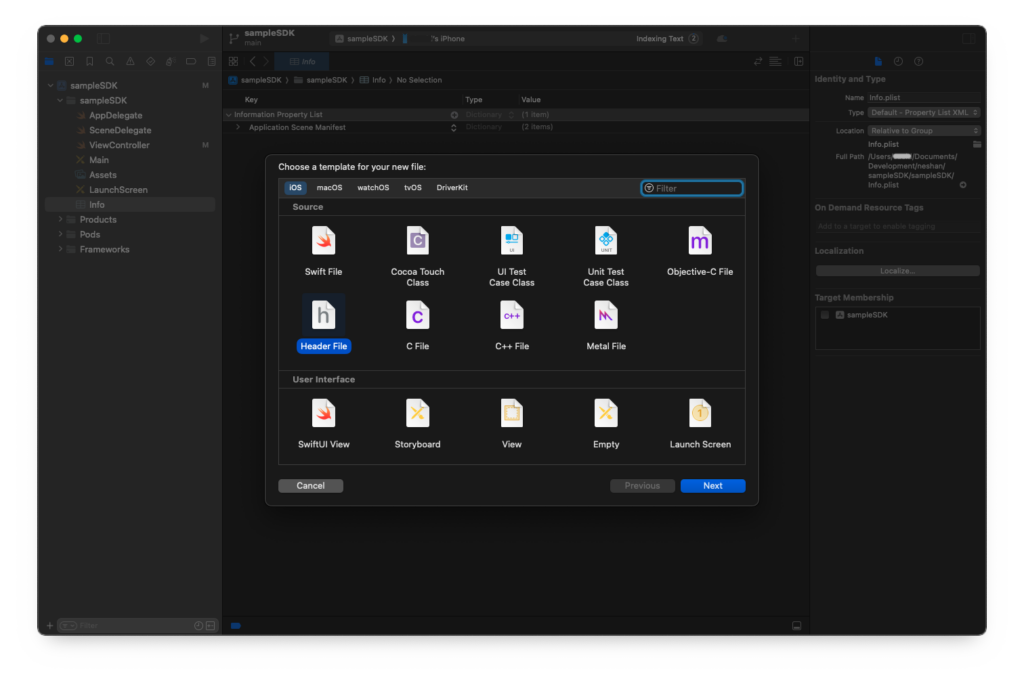1024x685 pixels.
Task: Switch to the macOS platform tab
Action: 330,188
